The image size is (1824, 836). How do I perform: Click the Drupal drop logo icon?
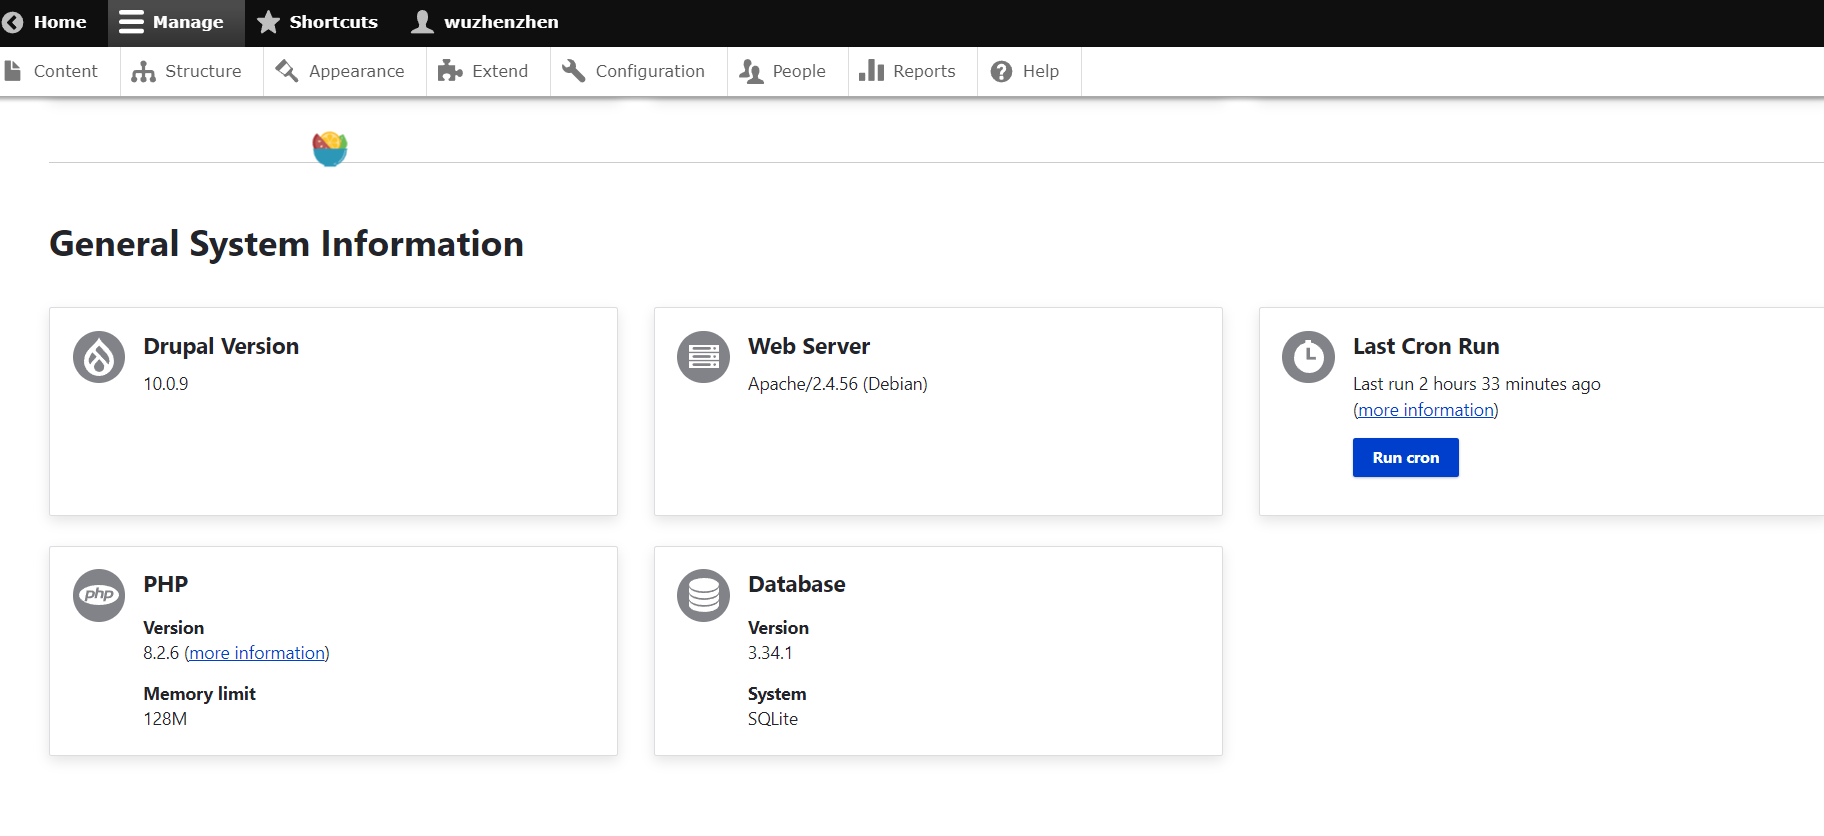pos(99,357)
